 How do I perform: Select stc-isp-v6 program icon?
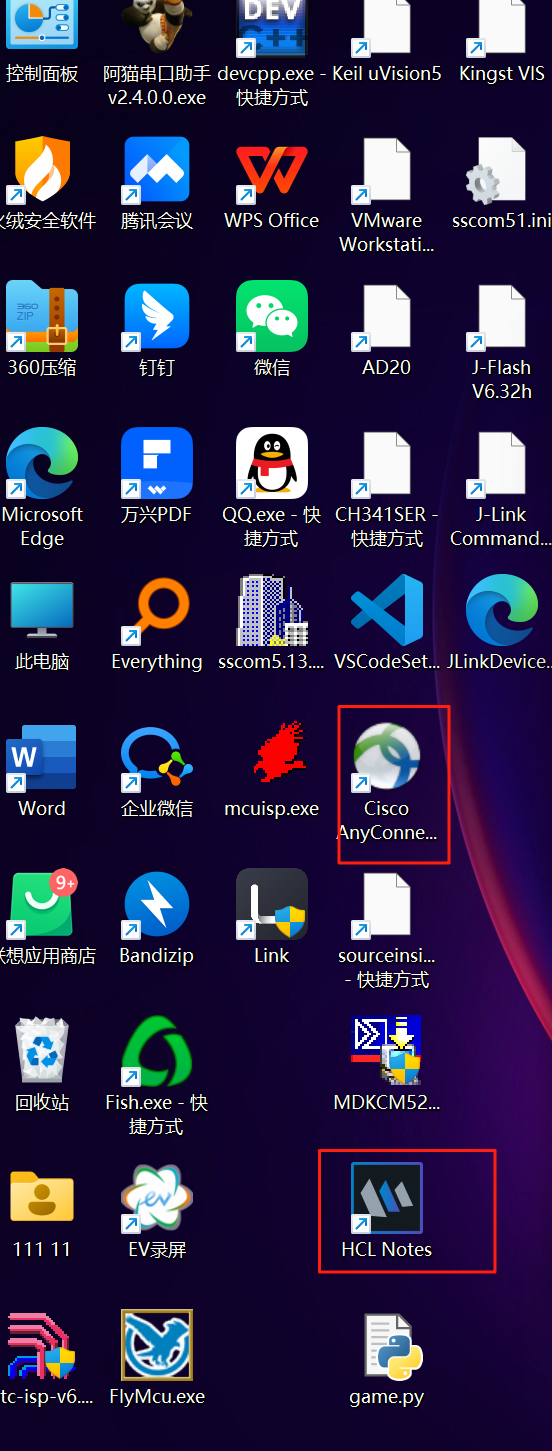(42, 1347)
